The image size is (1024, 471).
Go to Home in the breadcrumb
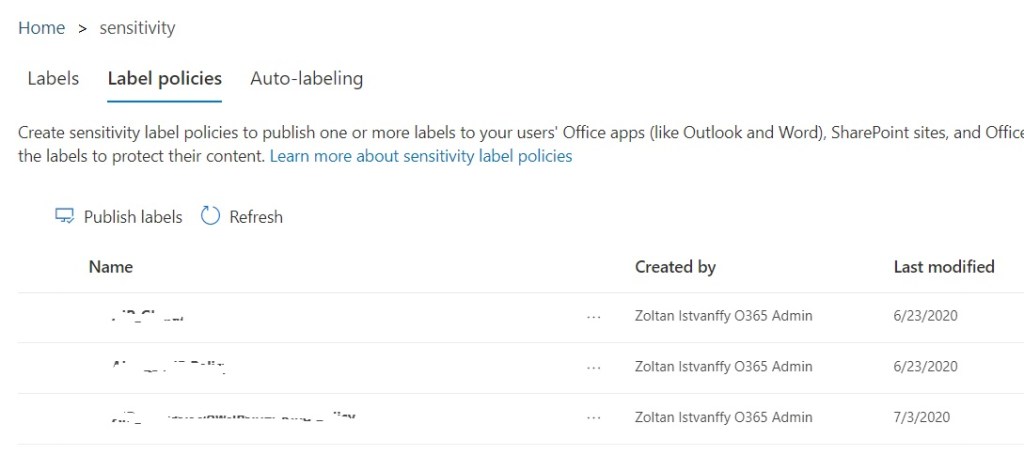pos(41,28)
